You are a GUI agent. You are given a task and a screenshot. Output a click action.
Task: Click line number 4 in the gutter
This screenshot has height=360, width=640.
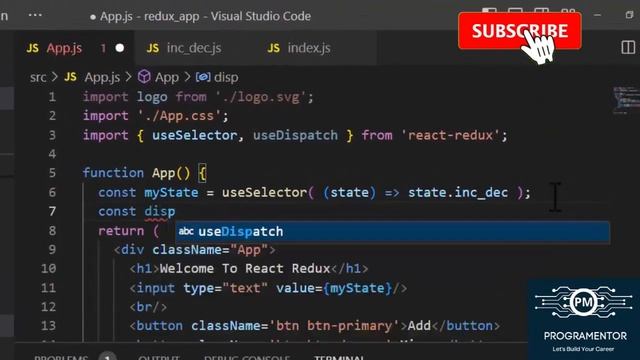pyautogui.click(x=52, y=154)
